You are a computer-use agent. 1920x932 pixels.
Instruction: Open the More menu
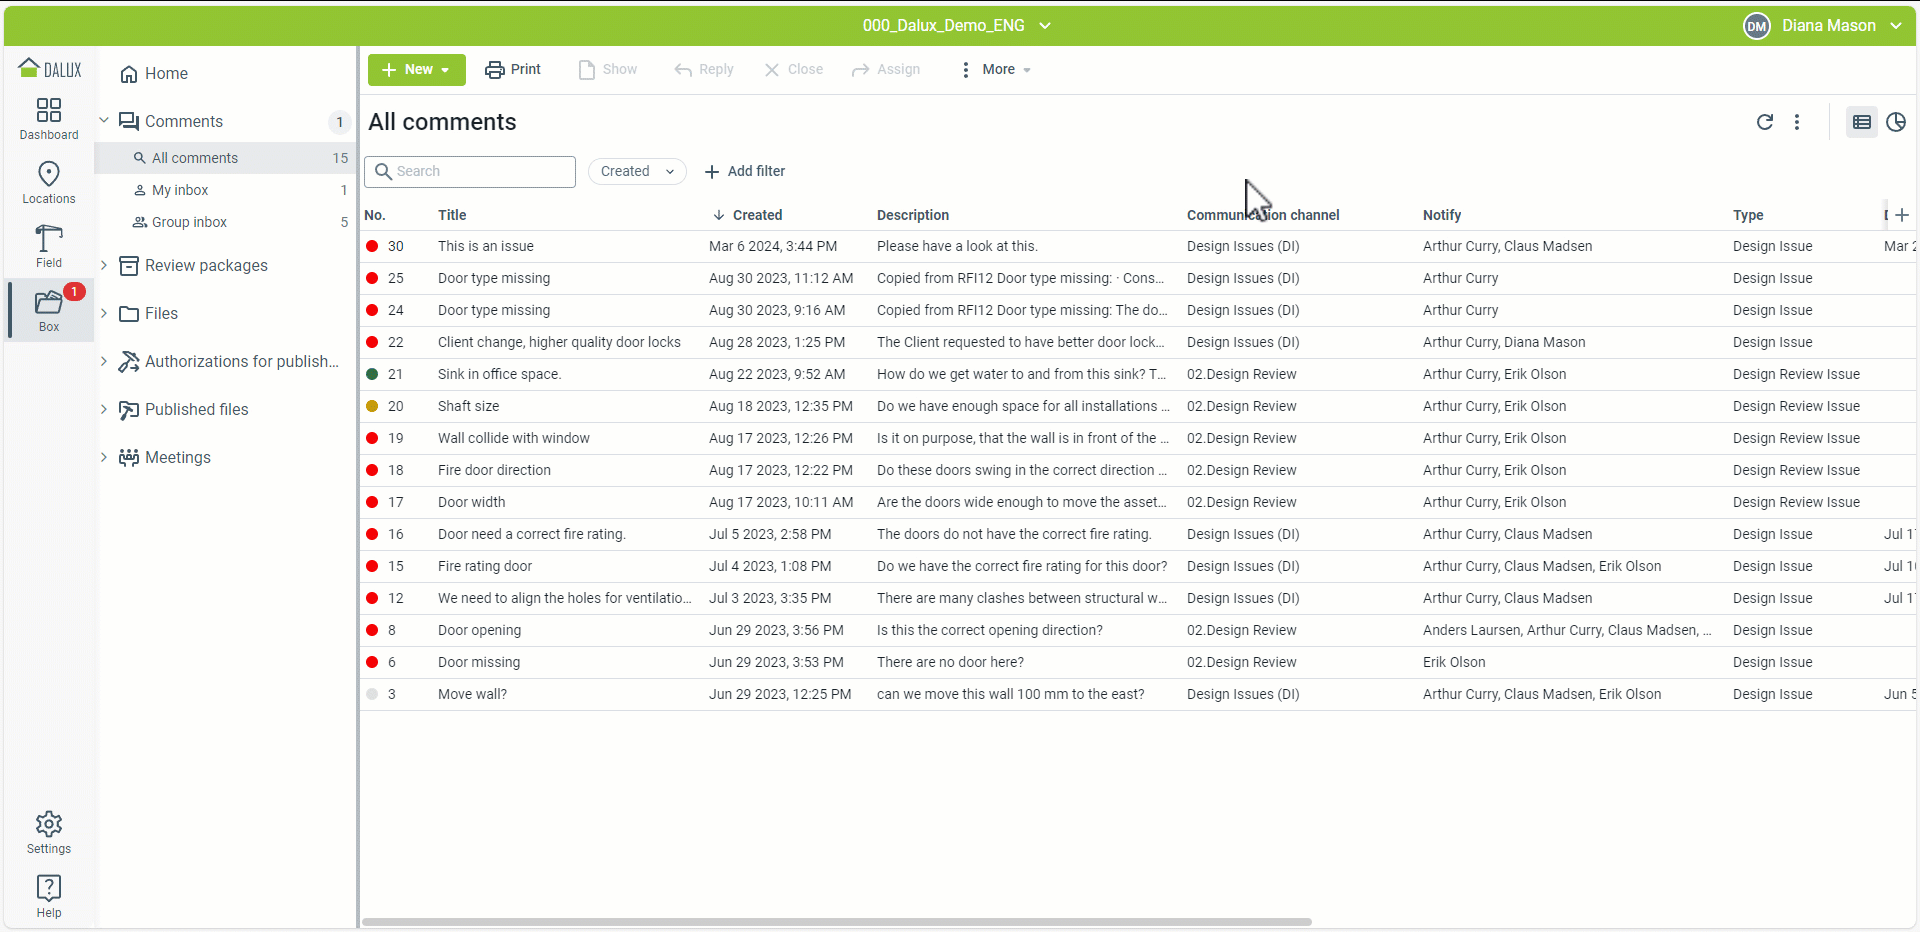[x=996, y=69]
